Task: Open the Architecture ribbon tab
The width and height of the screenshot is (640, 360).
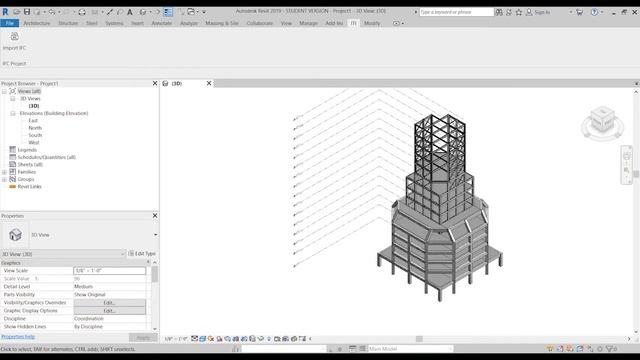Action: point(37,23)
